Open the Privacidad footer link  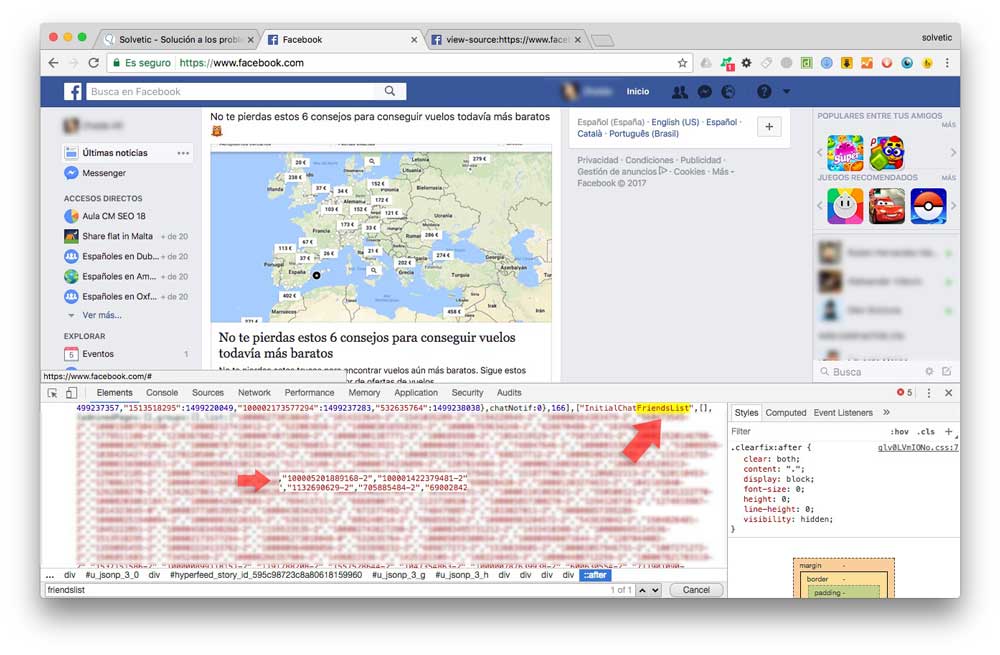[x=598, y=160]
